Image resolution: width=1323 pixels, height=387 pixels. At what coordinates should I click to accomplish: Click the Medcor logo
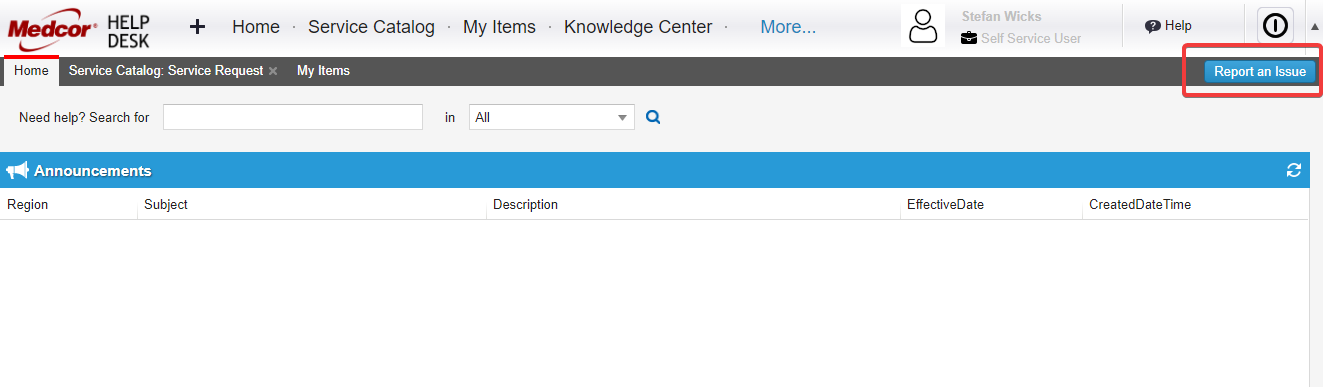click(x=52, y=29)
